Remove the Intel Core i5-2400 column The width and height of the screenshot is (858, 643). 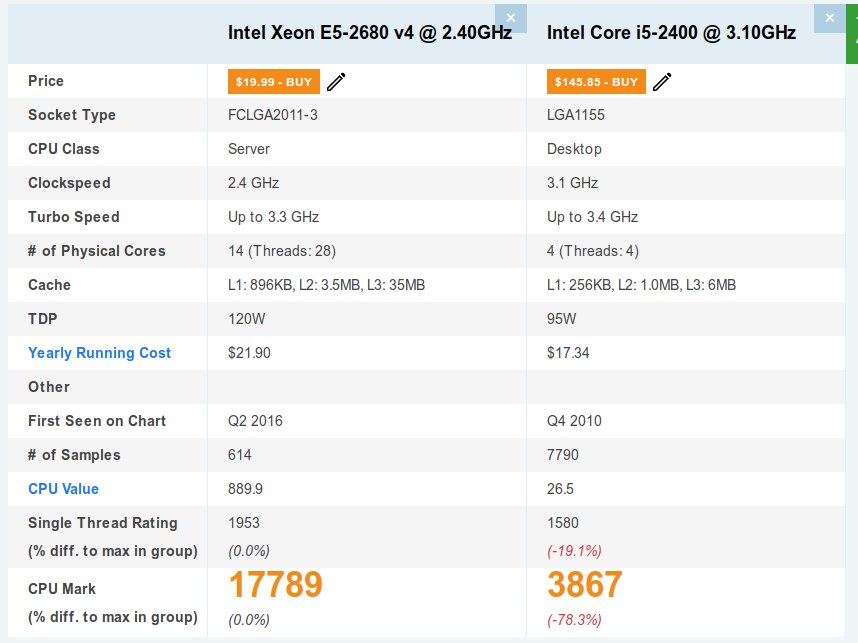(829, 18)
